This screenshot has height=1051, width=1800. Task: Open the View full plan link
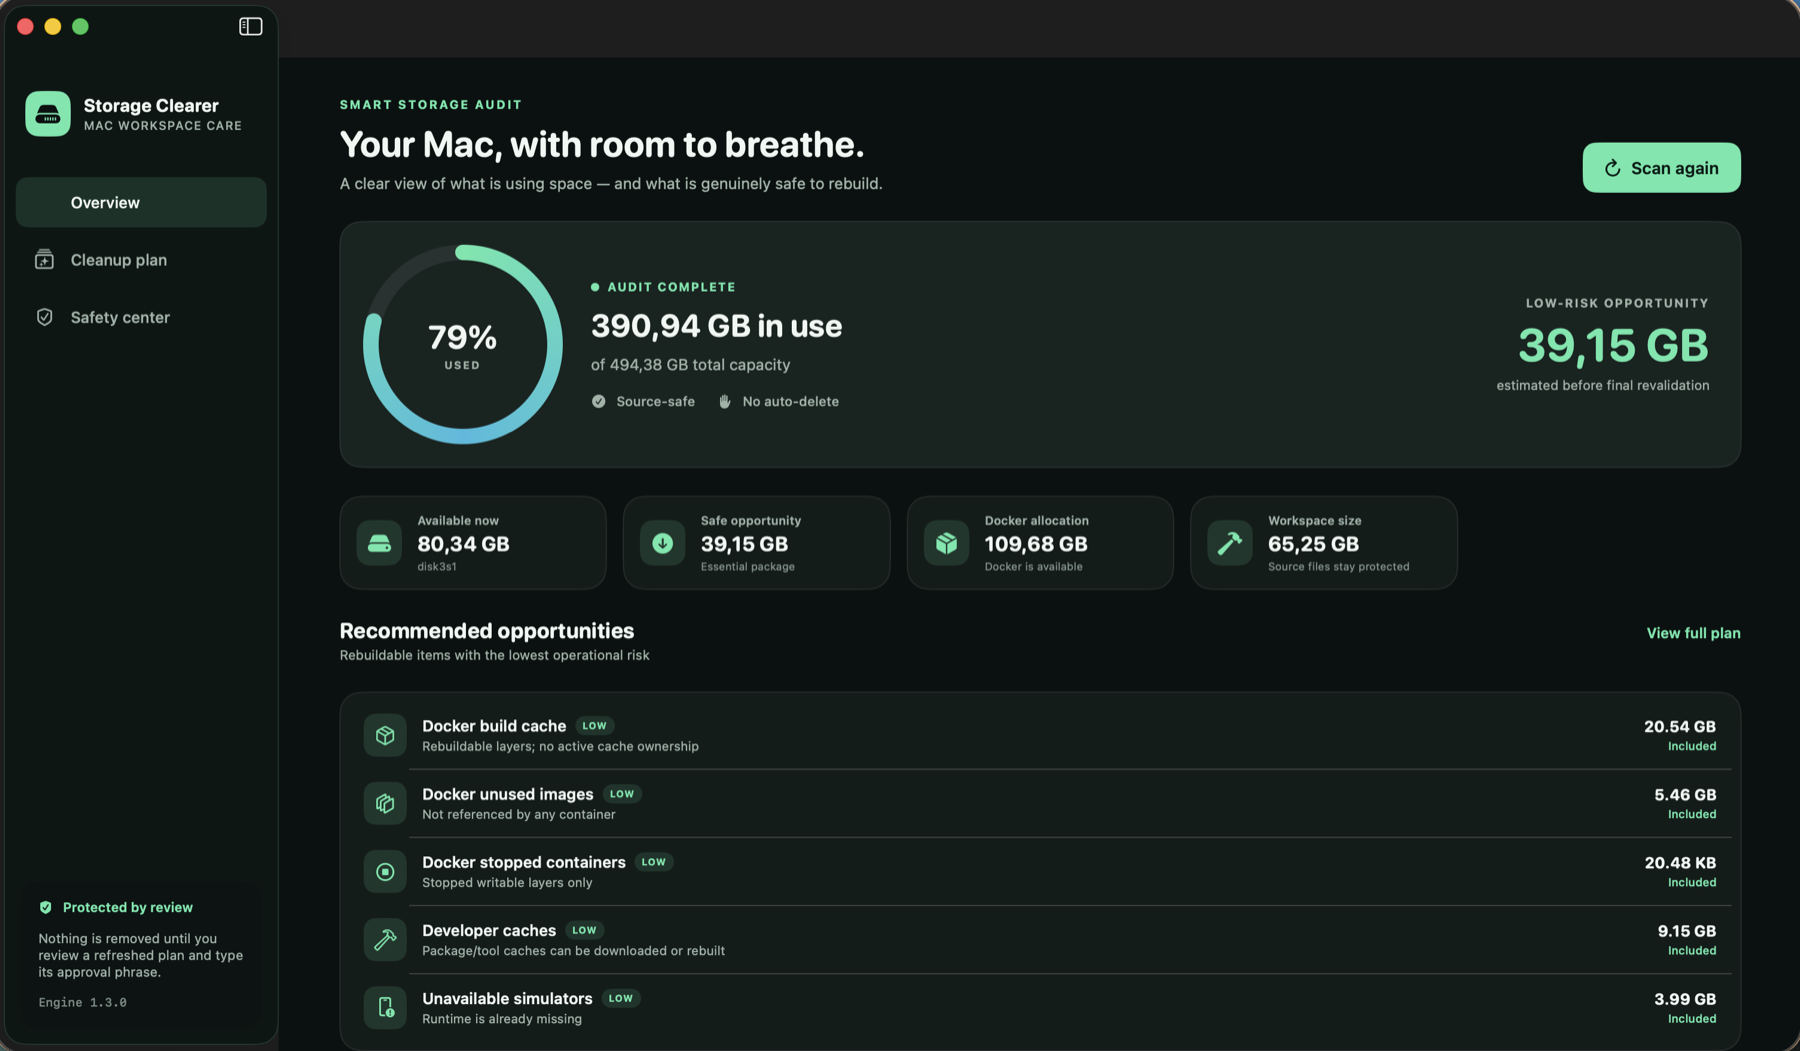point(1693,633)
